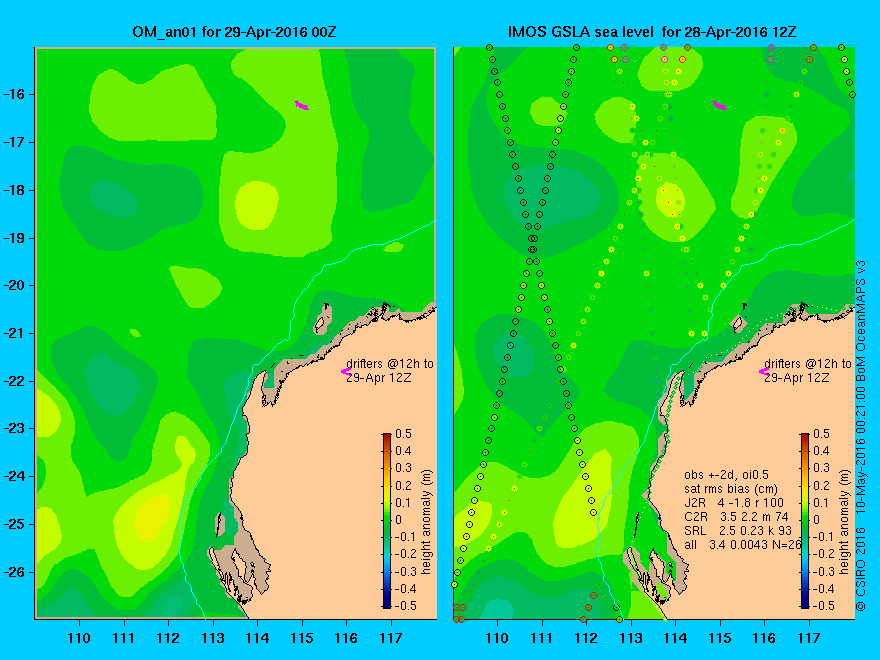The width and height of the screenshot is (880, 660).
Task: Click "drifters @12h to 29-Apr 12Z" in right panel
Action: (x=808, y=370)
